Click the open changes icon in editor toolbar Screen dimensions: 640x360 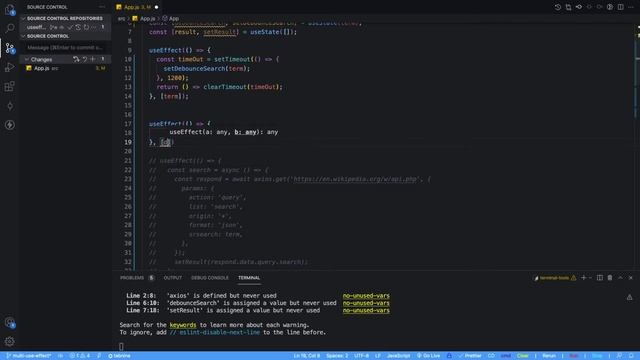coord(568,7)
